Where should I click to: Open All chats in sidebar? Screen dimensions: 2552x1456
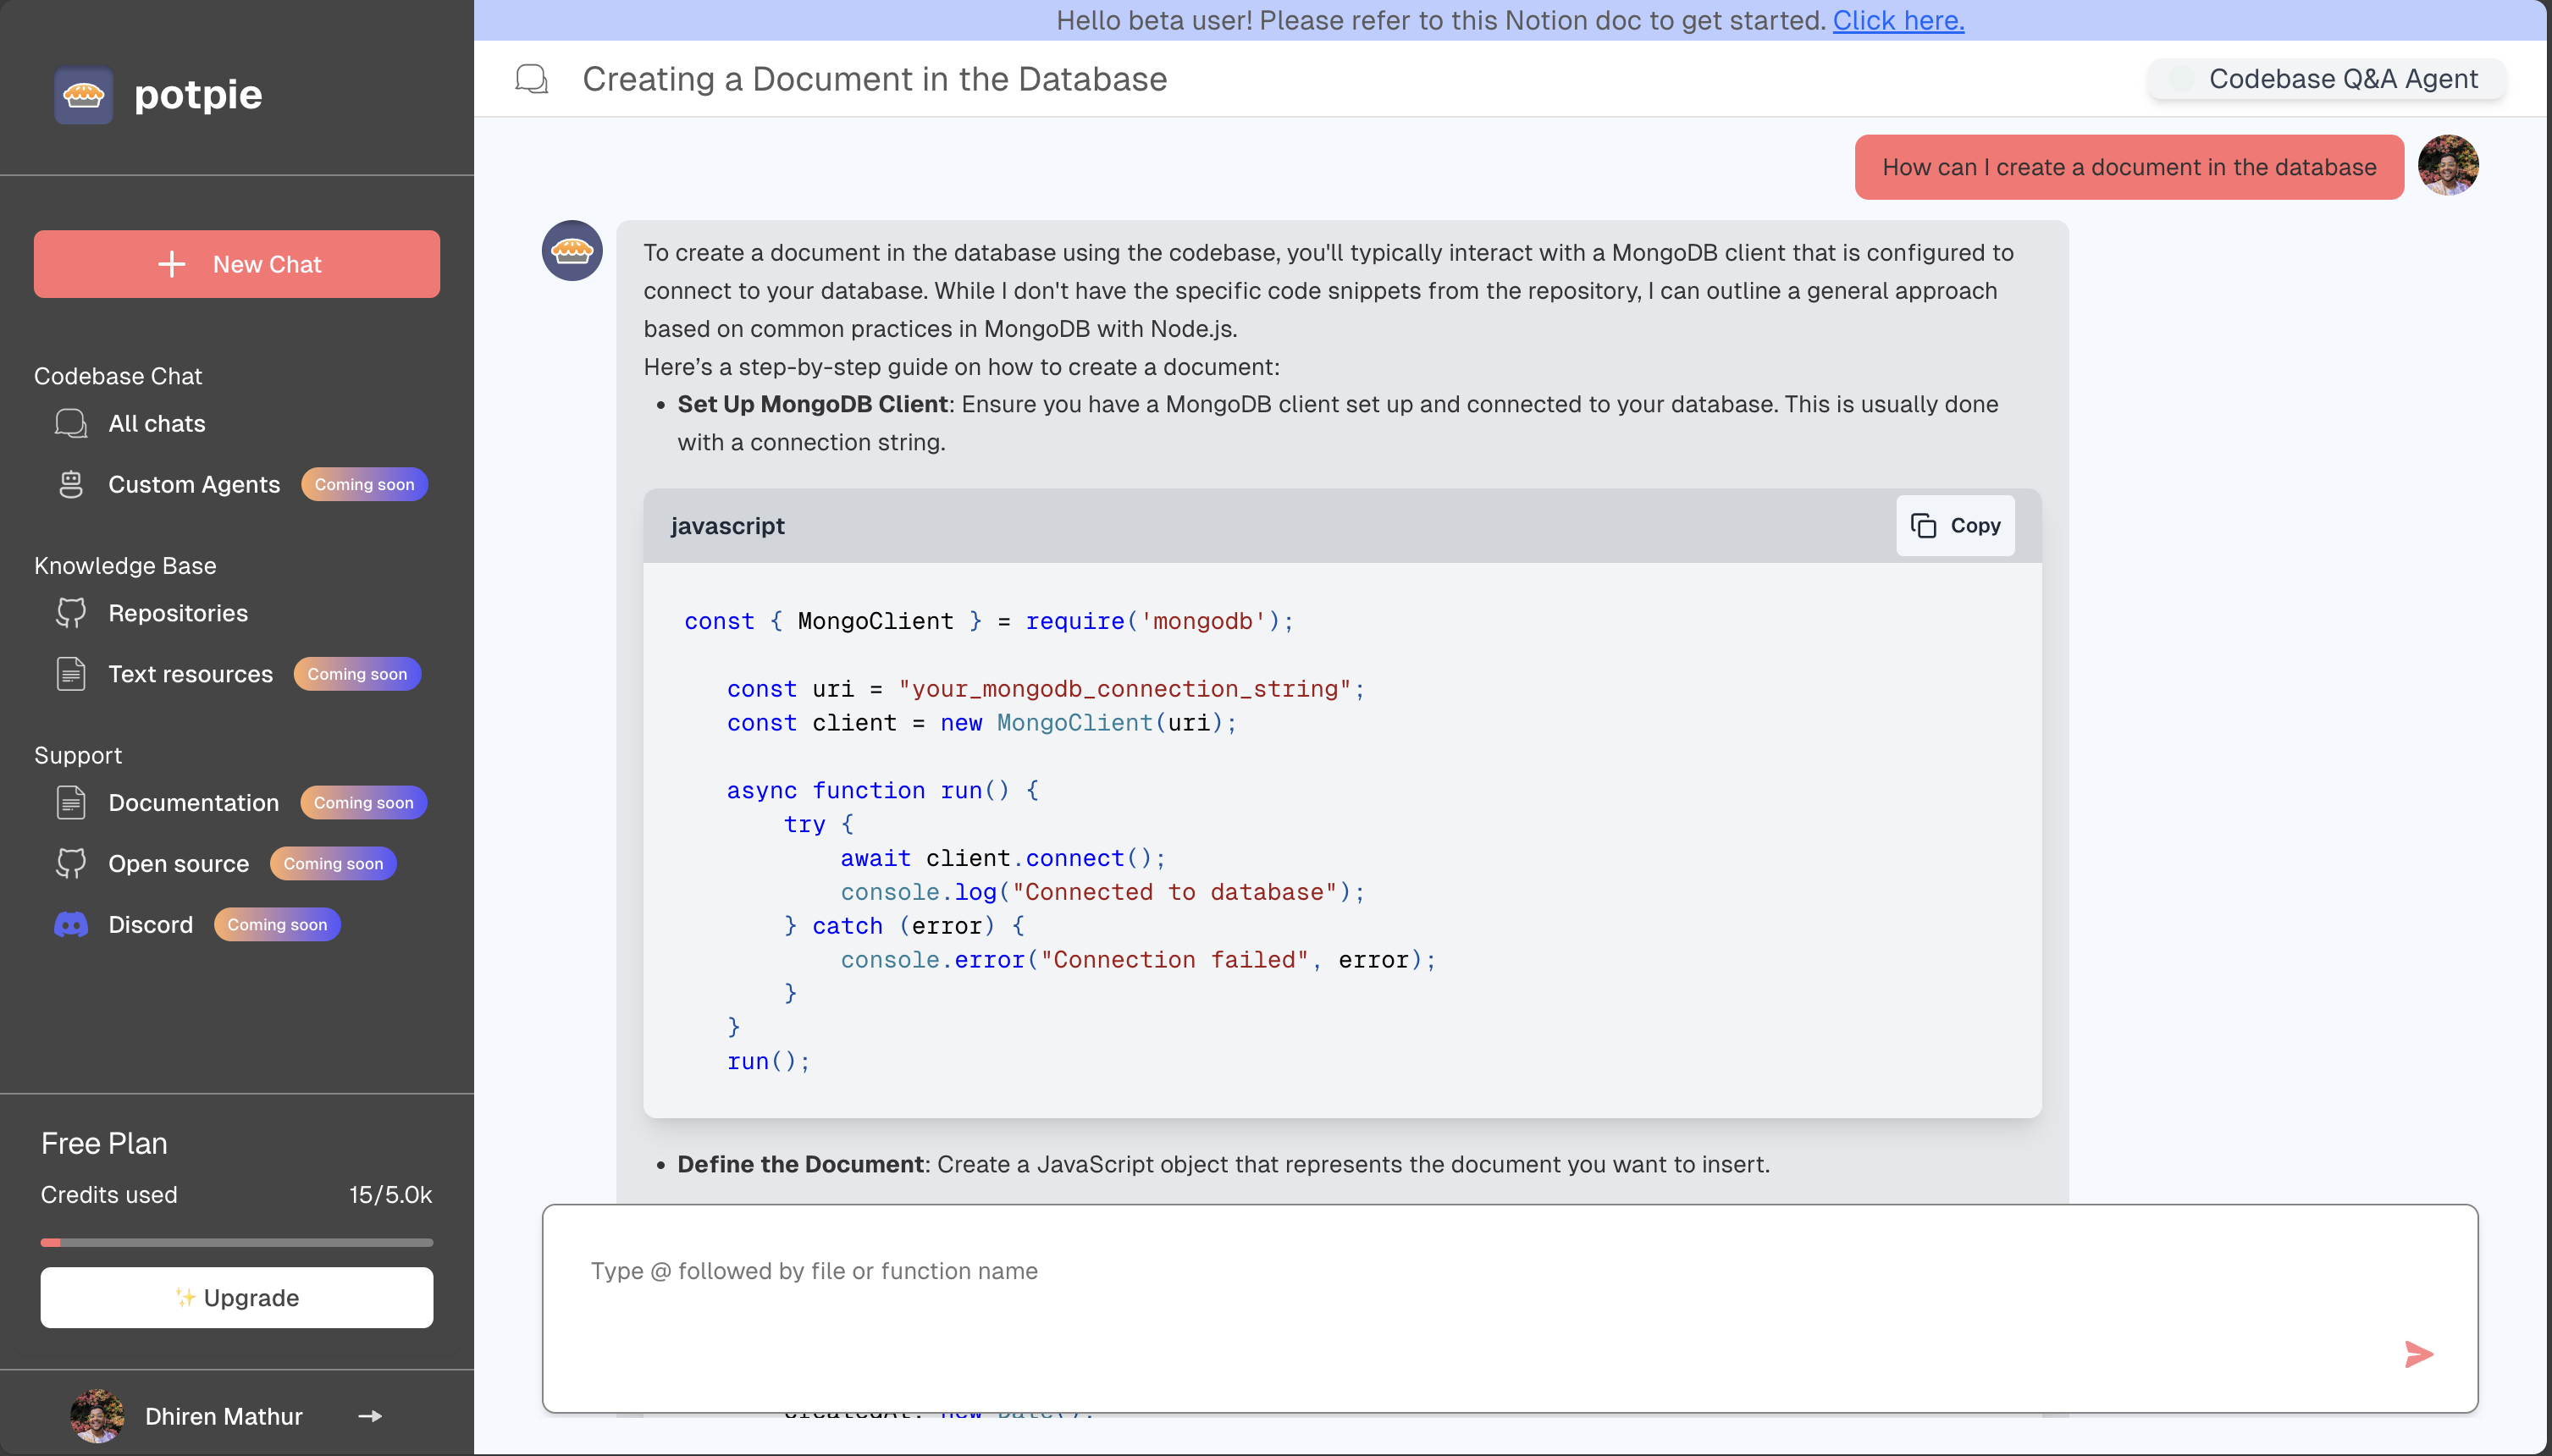(x=157, y=423)
